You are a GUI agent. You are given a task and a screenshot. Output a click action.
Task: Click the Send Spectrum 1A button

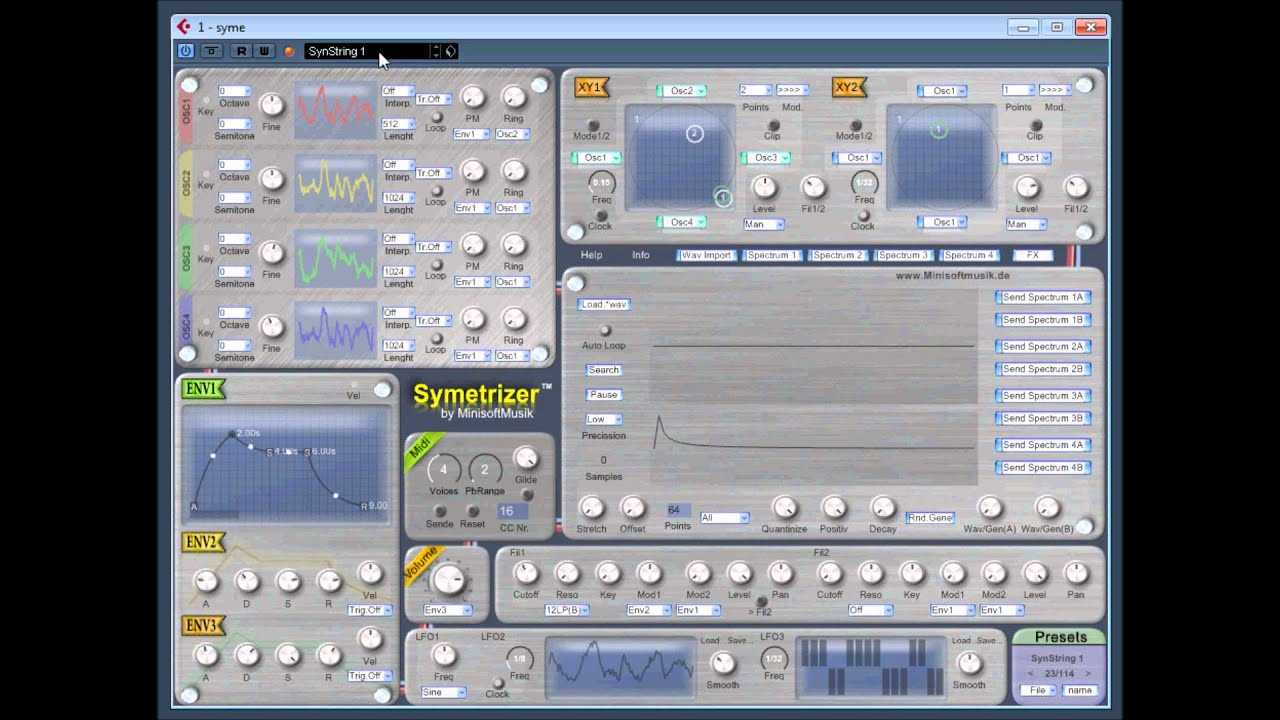coord(1043,297)
